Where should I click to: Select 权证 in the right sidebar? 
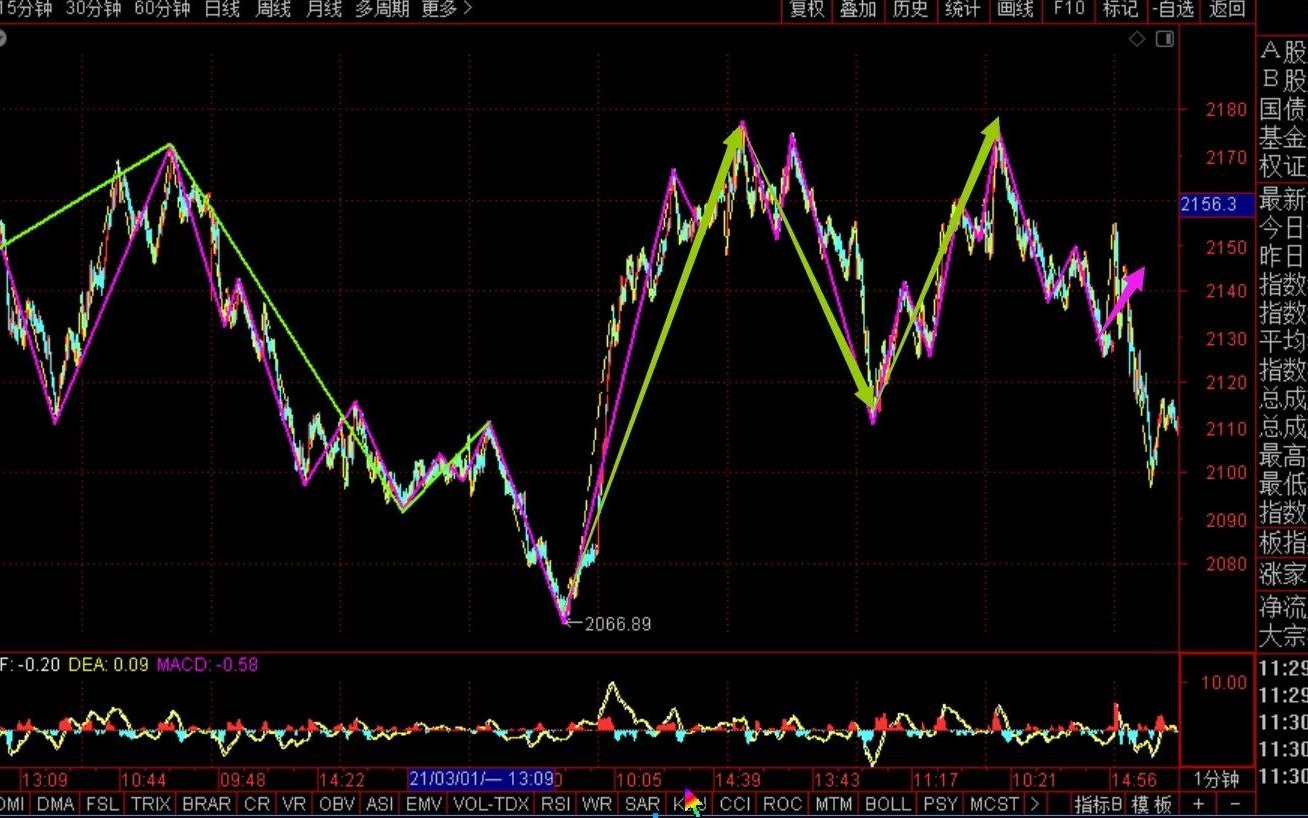tap(1283, 167)
